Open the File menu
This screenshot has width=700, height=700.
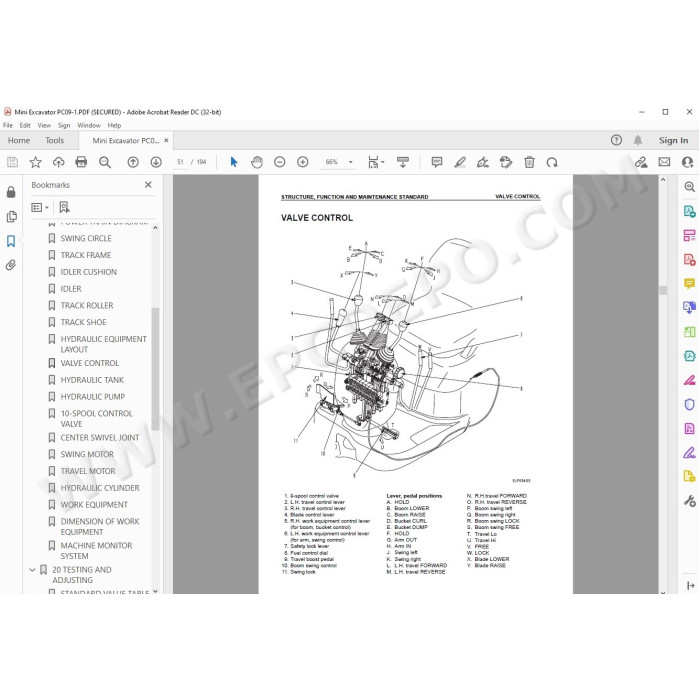tap(8, 125)
